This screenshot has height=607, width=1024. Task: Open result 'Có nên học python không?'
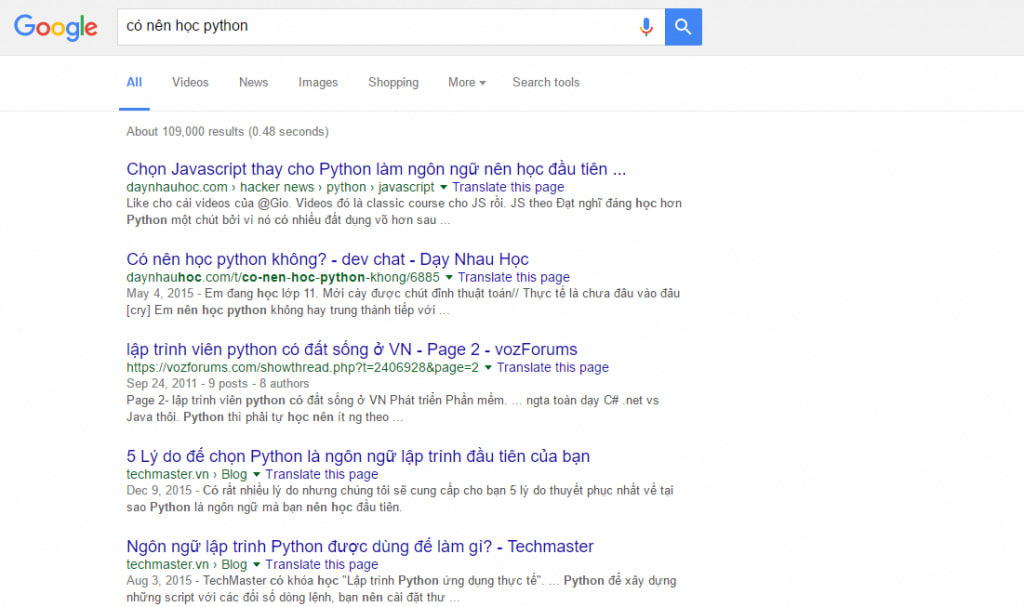[x=327, y=259]
